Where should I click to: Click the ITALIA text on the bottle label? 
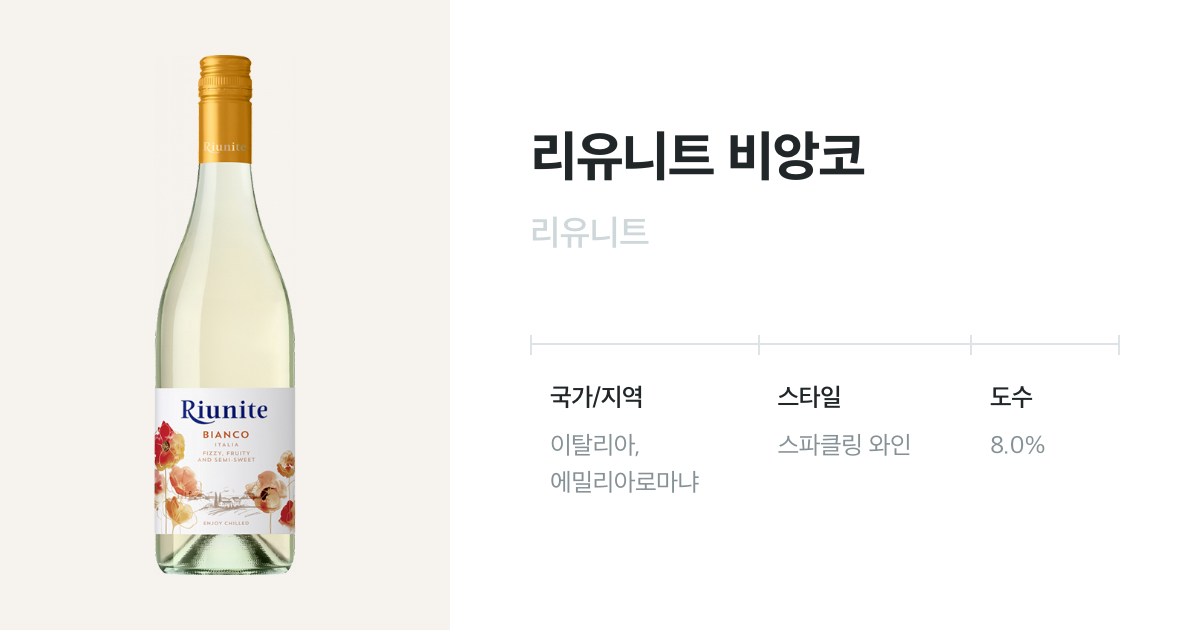pyautogui.click(x=226, y=445)
